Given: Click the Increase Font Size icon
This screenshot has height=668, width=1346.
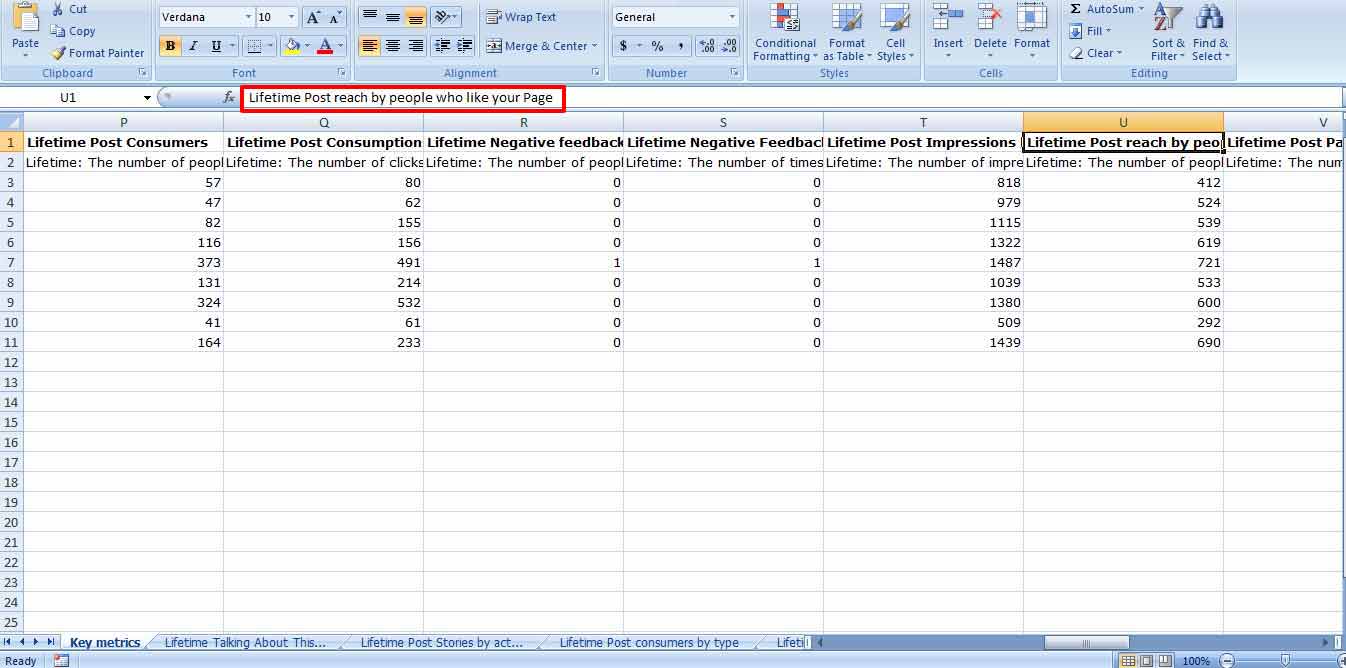Looking at the screenshot, I should [314, 17].
